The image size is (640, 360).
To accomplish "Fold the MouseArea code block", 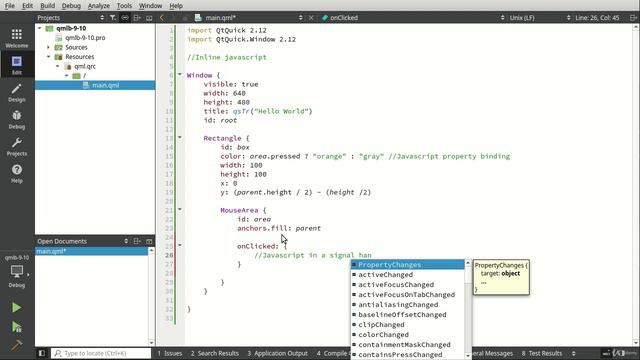I will point(180,209).
